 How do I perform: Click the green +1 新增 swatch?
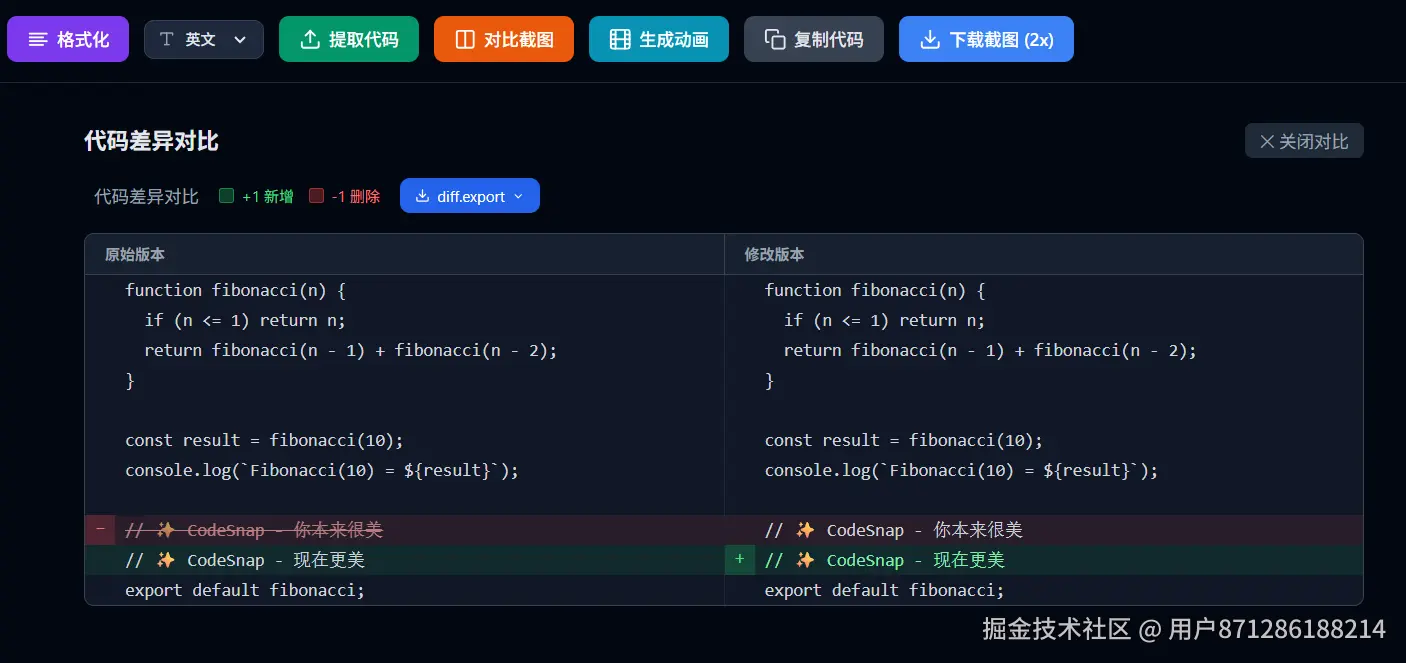(226, 196)
